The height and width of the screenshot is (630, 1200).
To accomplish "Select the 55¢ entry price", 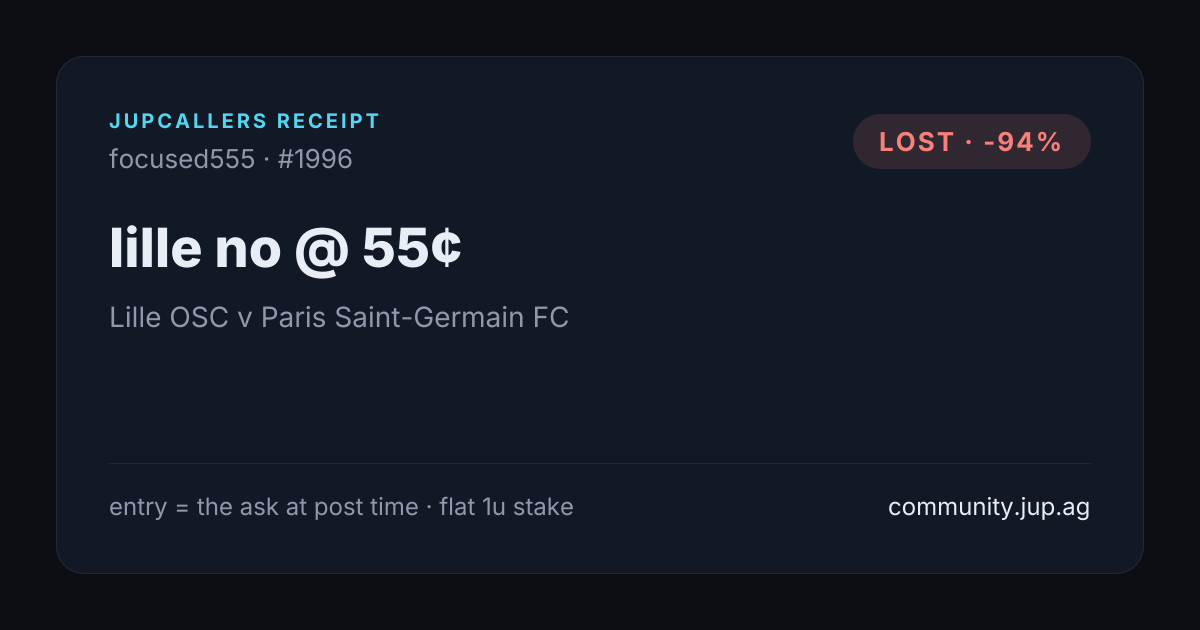I will tap(412, 249).
